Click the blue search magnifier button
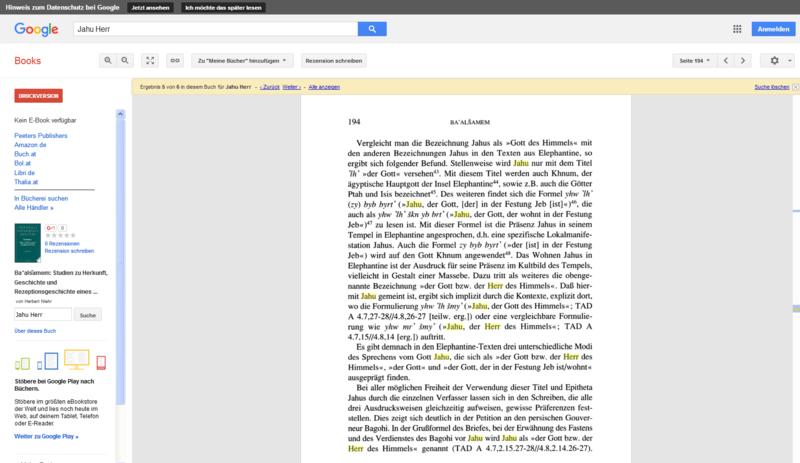 (372, 29)
